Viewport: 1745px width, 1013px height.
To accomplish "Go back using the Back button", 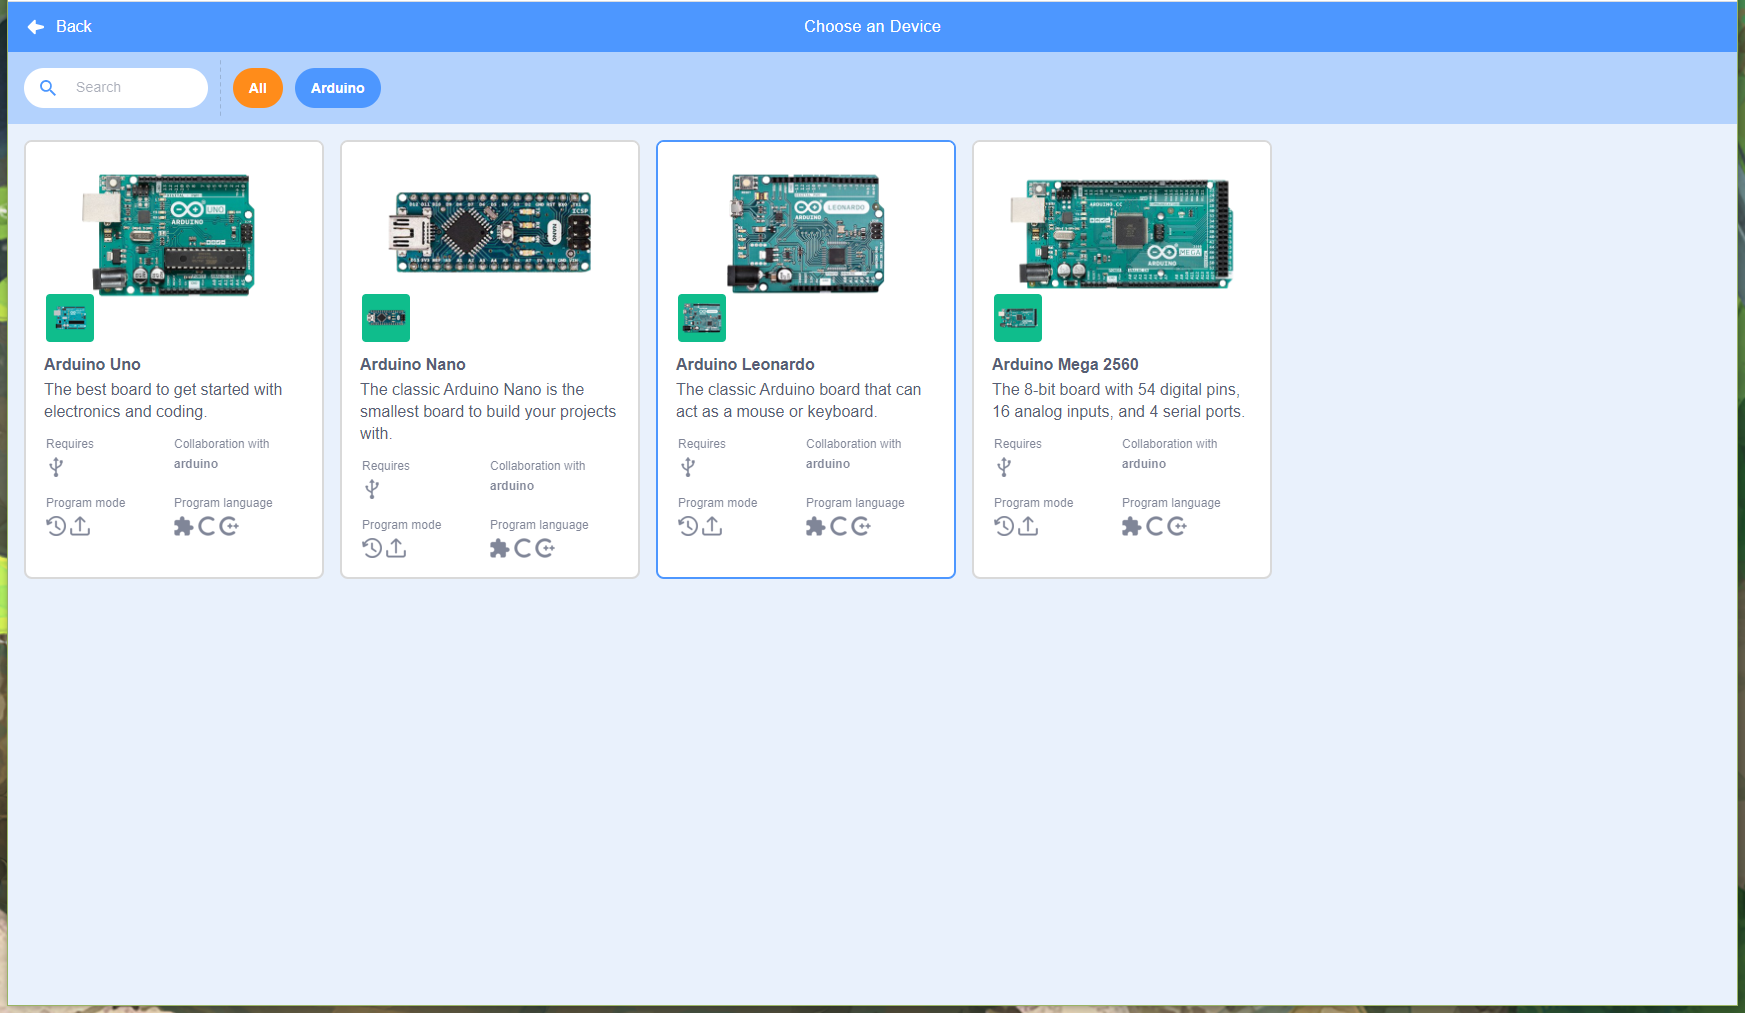I will [59, 27].
